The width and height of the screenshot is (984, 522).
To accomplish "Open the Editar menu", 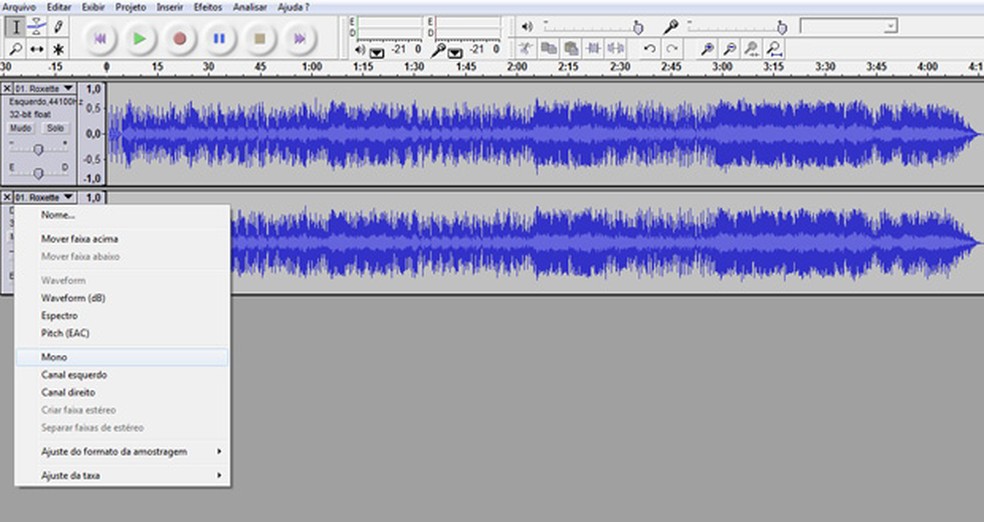I will (x=59, y=8).
